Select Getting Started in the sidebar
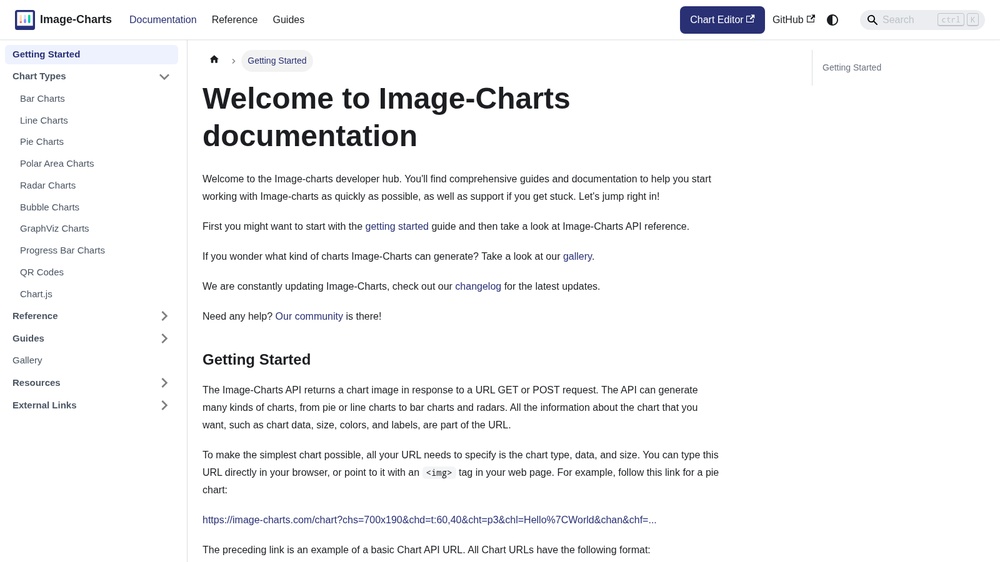Viewport: 1000px width, 562px height. 91,54
